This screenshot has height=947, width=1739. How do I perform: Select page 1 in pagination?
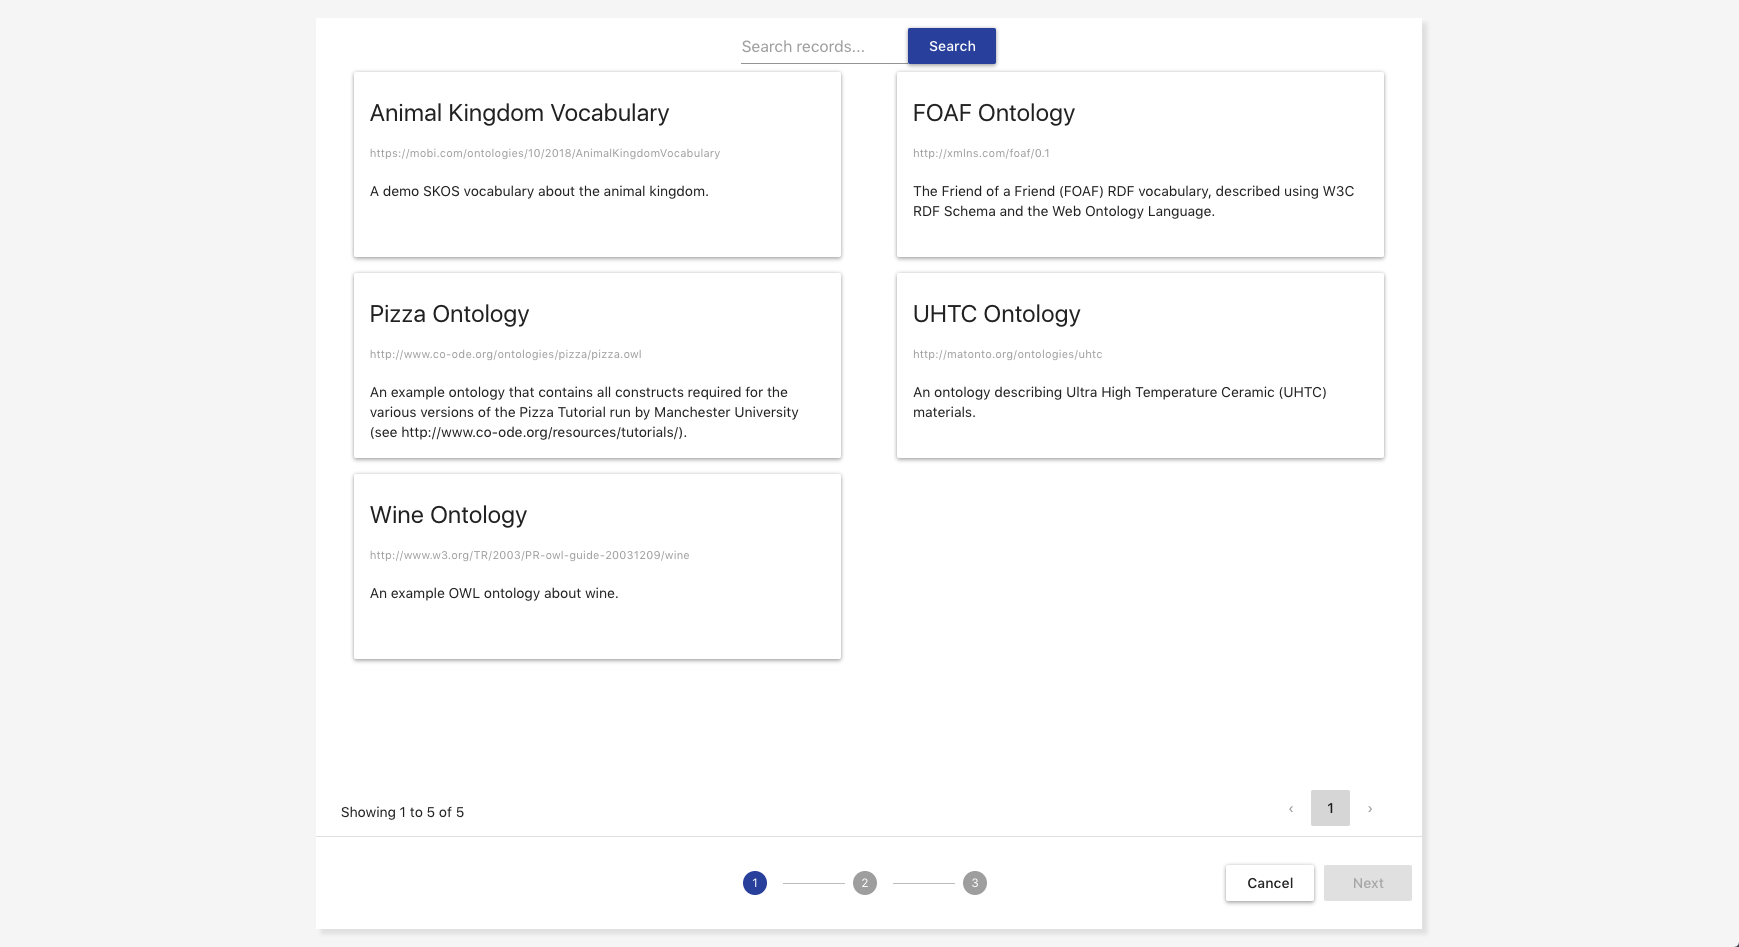click(1330, 808)
